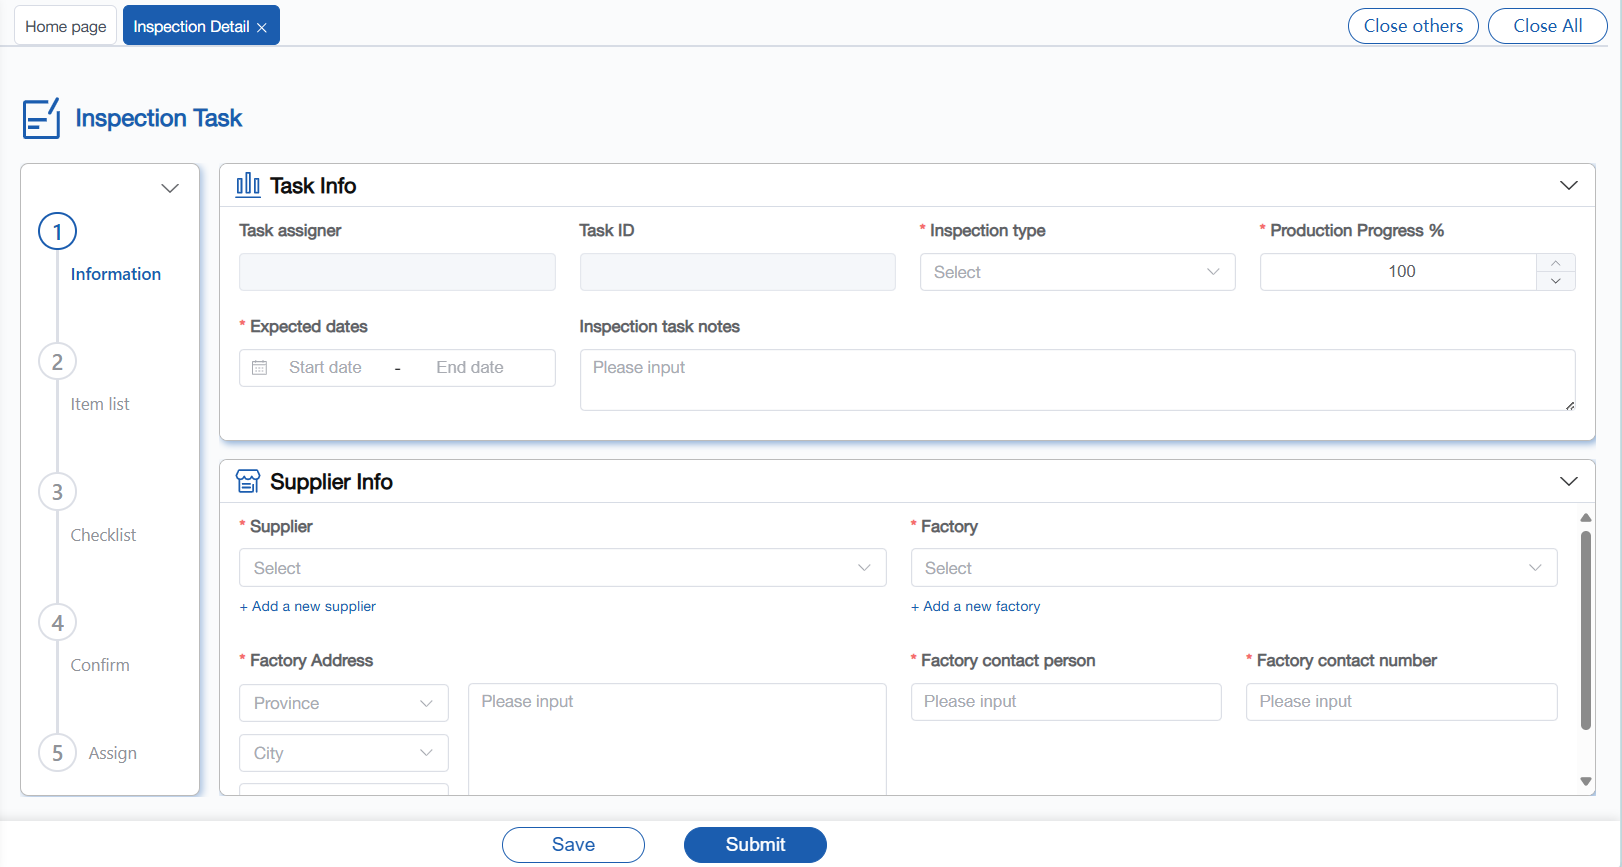Click the Factory contact number field

tap(1401, 702)
